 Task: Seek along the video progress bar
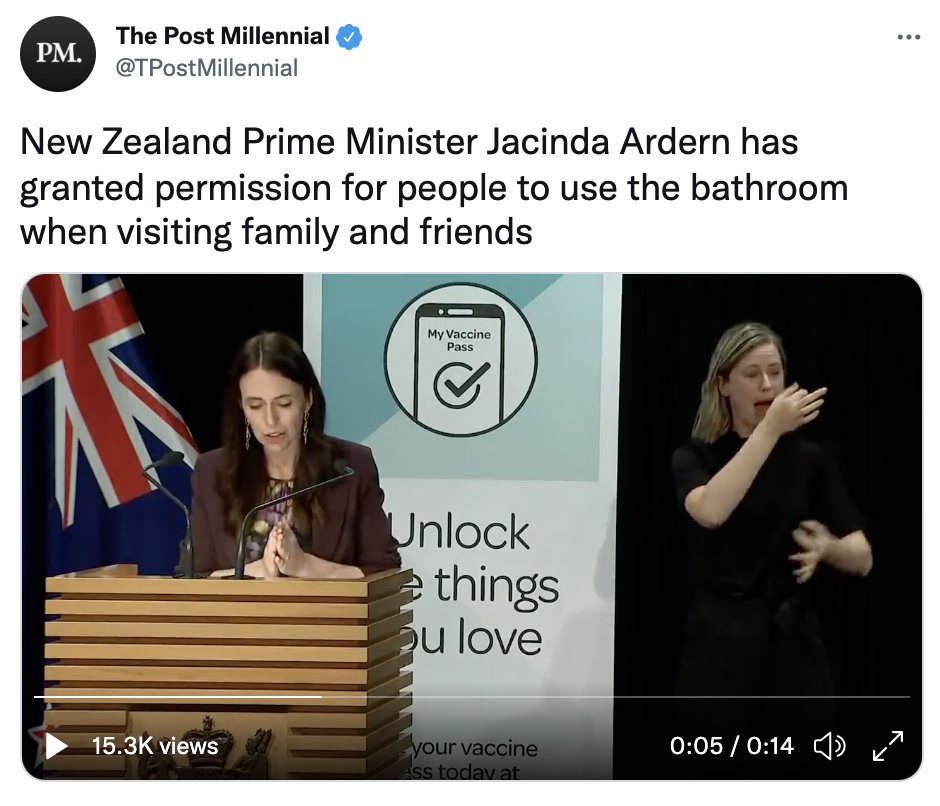point(472,697)
